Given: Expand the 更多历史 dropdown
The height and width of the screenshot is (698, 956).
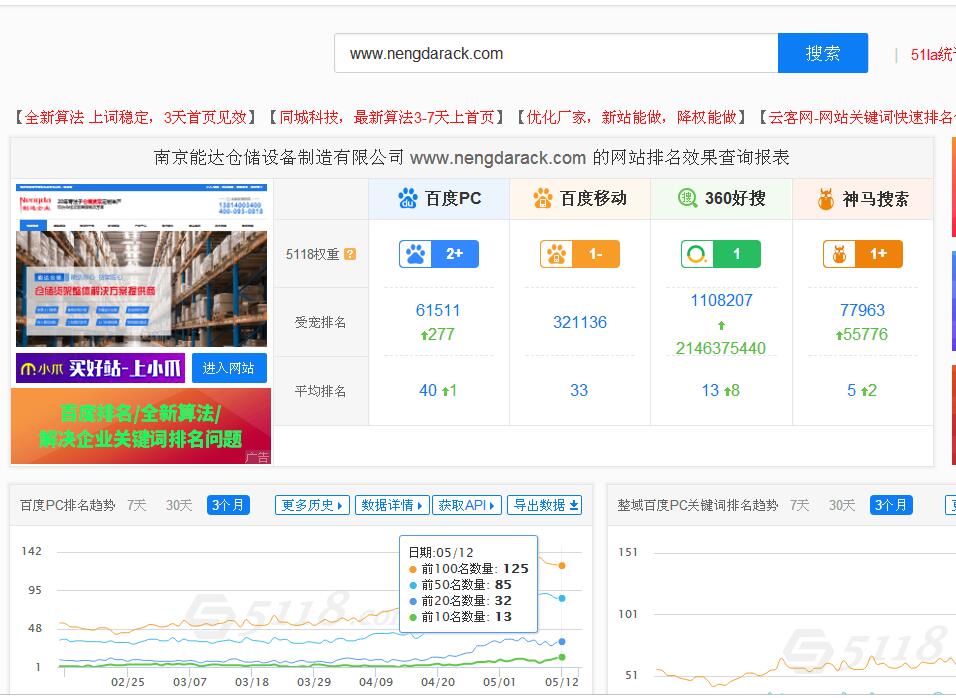Looking at the screenshot, I should click(313, 505).
